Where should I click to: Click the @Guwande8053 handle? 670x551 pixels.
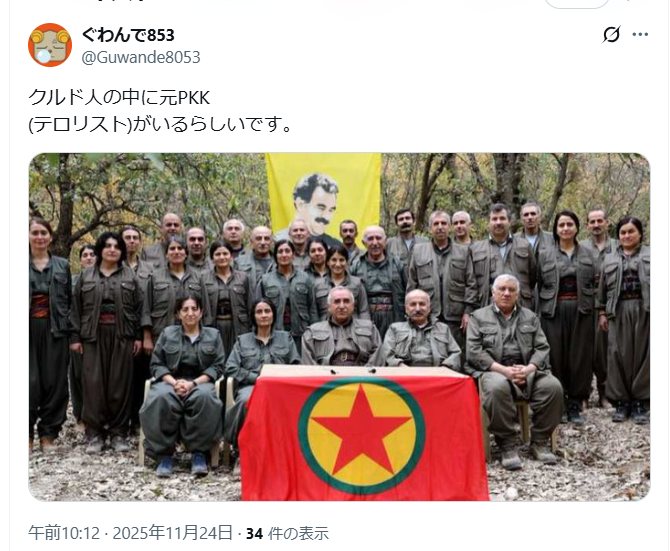pos(141,57)
